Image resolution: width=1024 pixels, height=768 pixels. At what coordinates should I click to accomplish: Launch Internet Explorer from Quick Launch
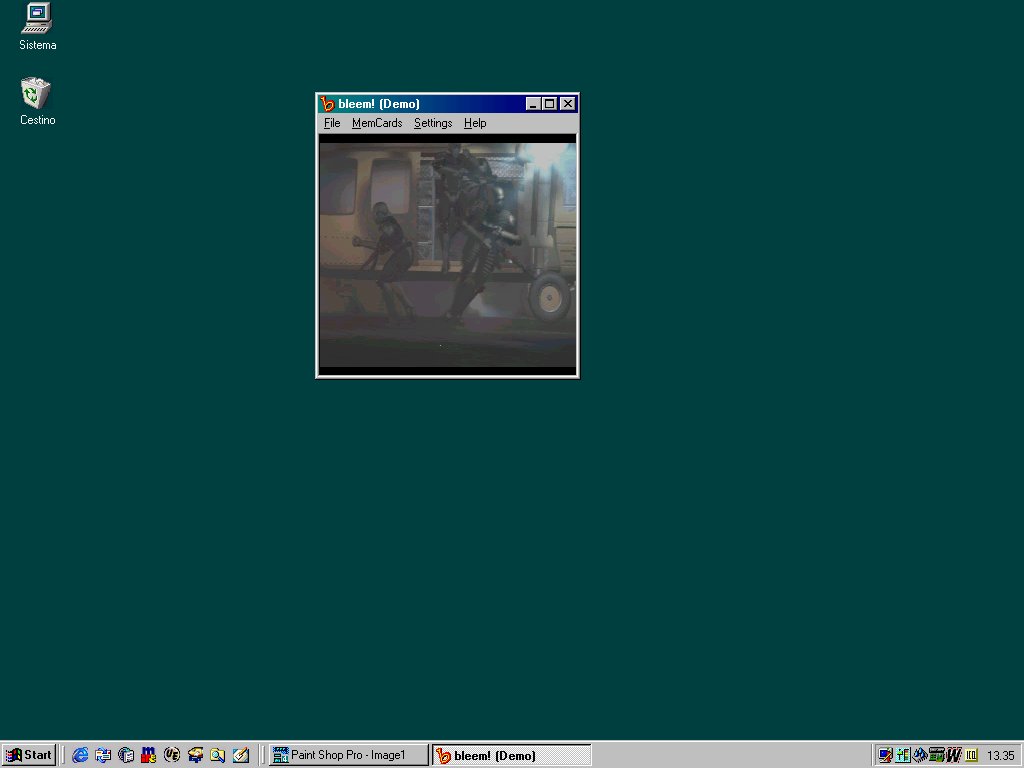(80, 755)
